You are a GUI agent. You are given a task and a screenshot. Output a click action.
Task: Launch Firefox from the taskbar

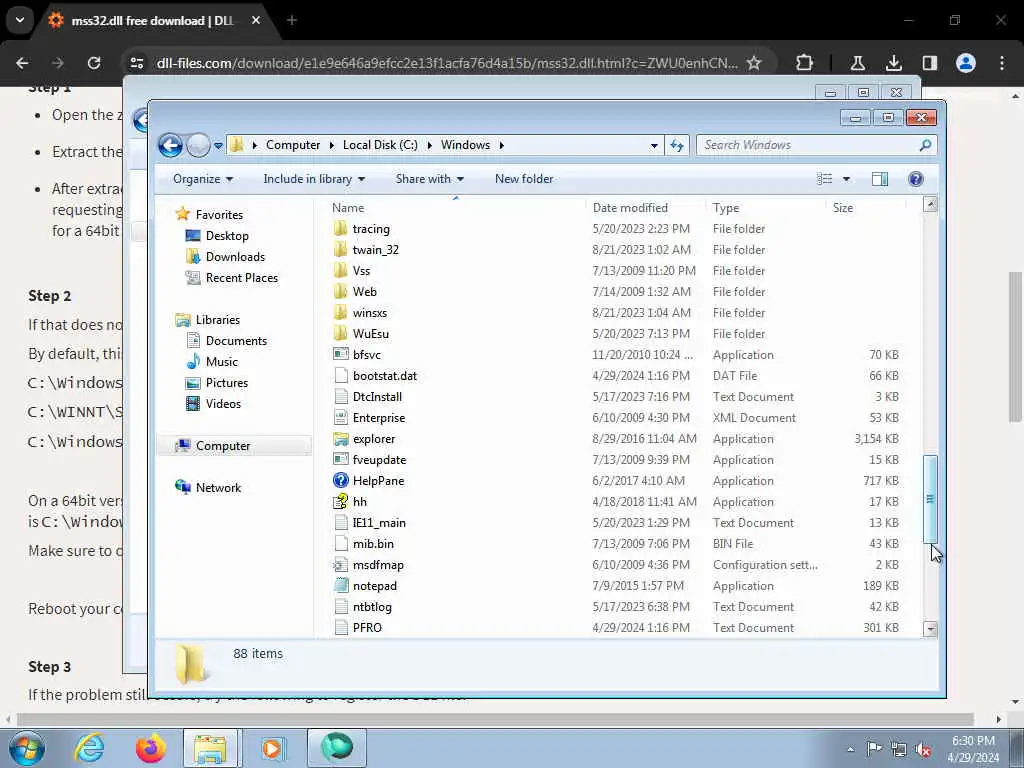click(x=150, y=748)
